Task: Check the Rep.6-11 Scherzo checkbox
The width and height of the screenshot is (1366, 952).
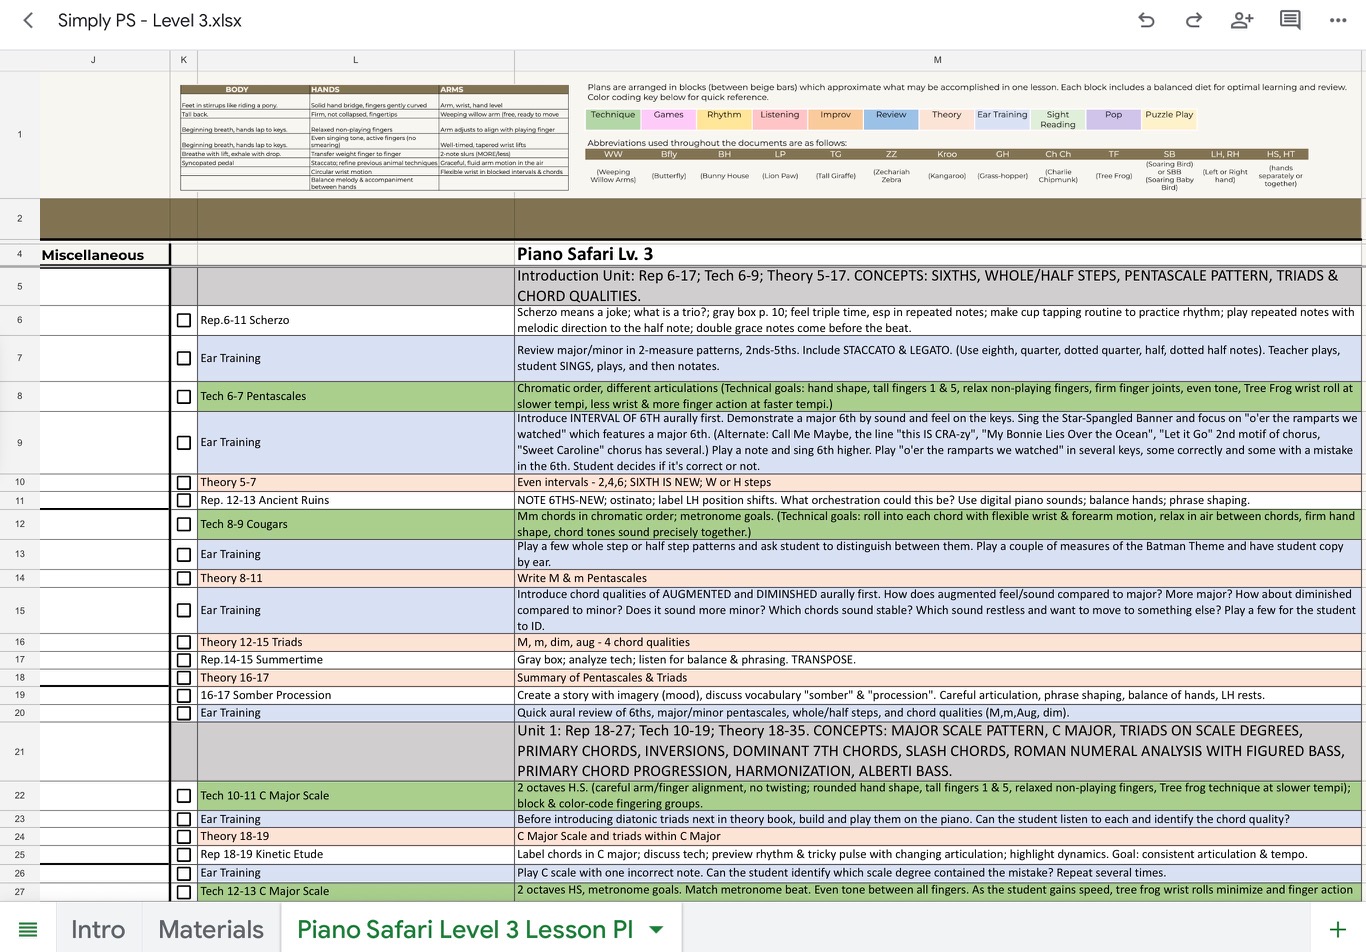Action: [184, 320]
